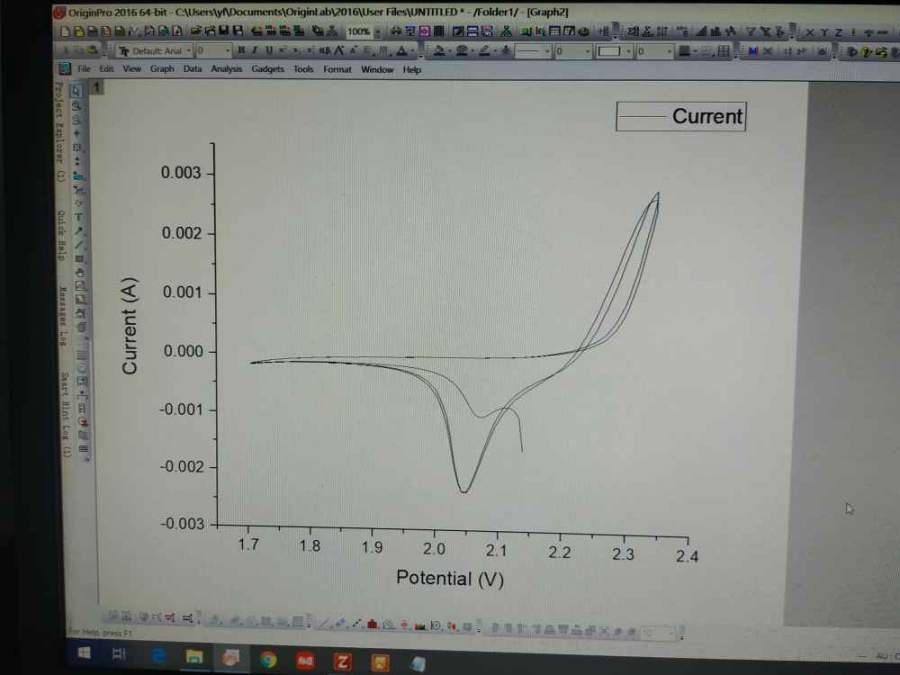Open the Messages Log side tab
Viewport: 900px width, 675px height.
pyautogui.click(x=63, y=316)
